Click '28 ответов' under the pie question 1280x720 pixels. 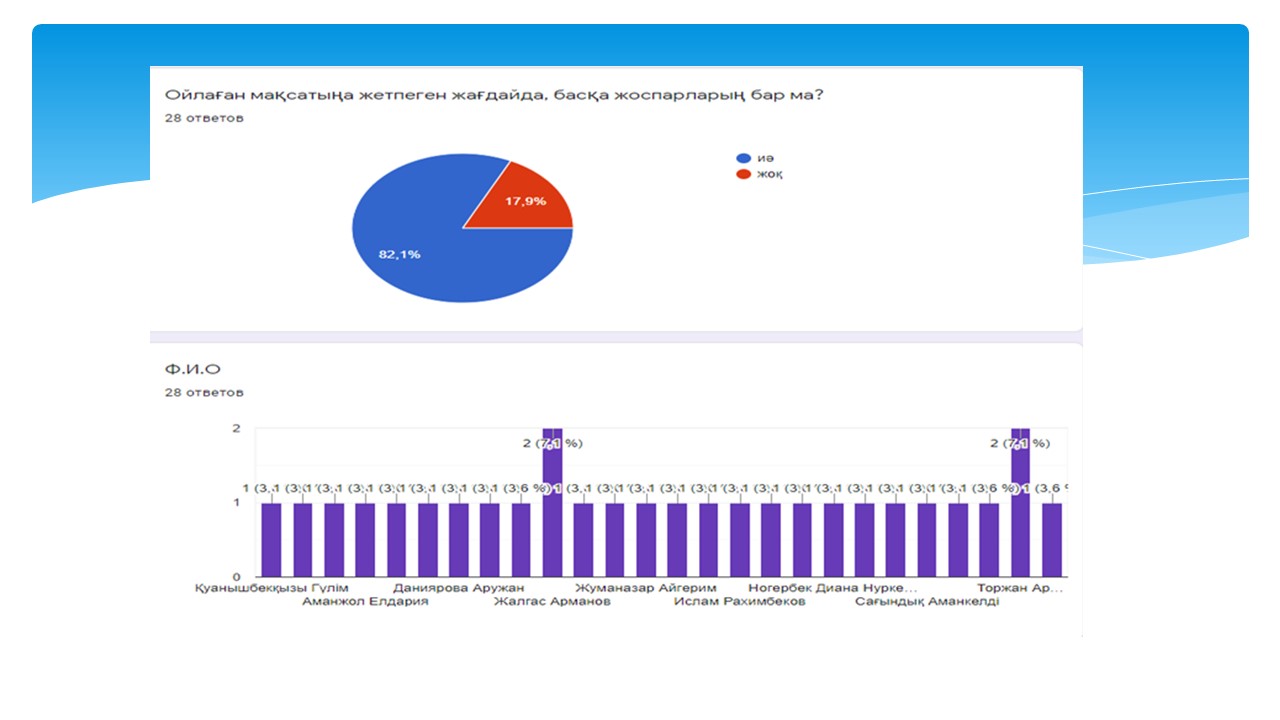[204, 118]
